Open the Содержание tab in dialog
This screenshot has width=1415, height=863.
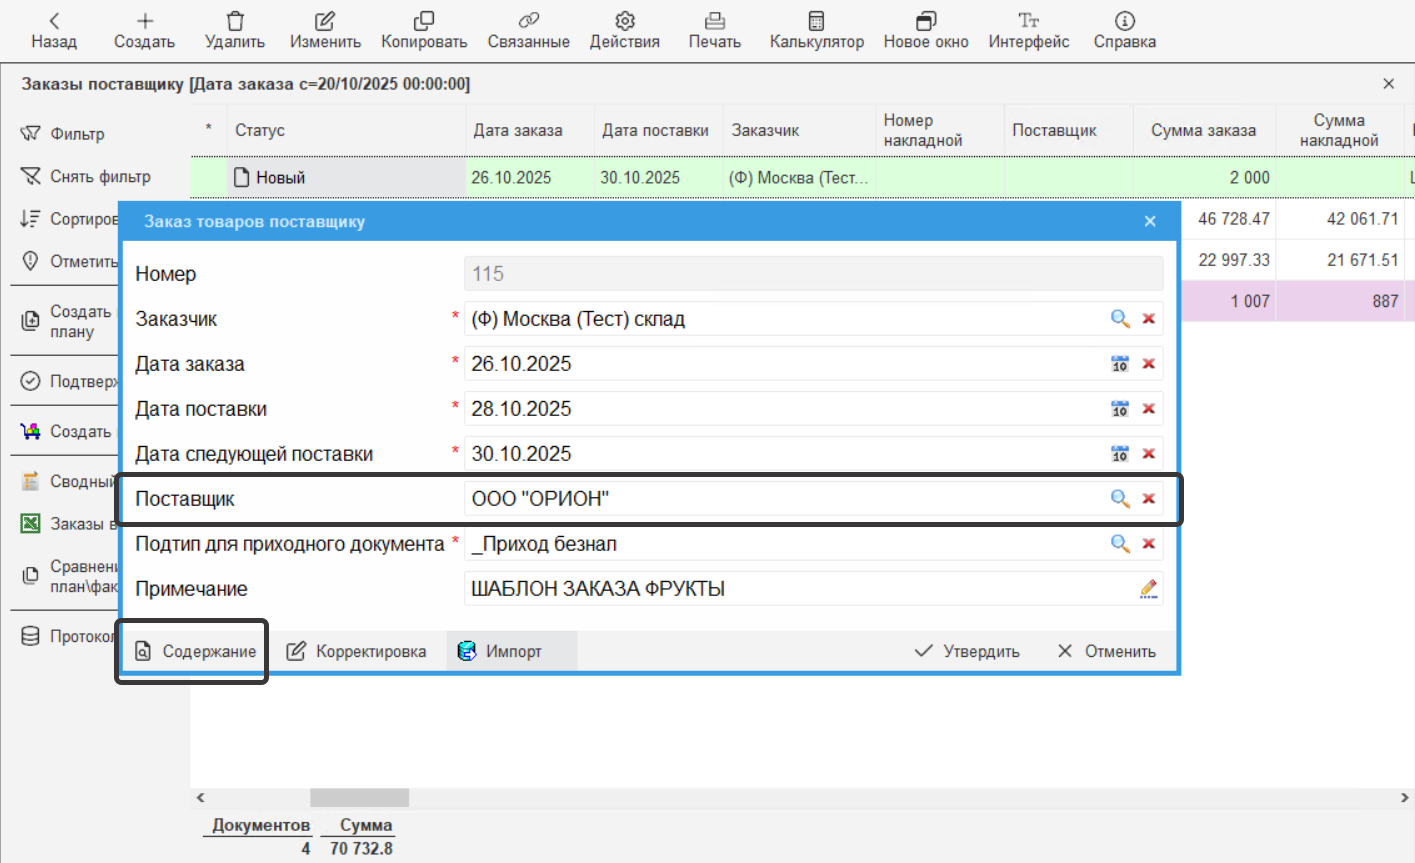(196, 652)
